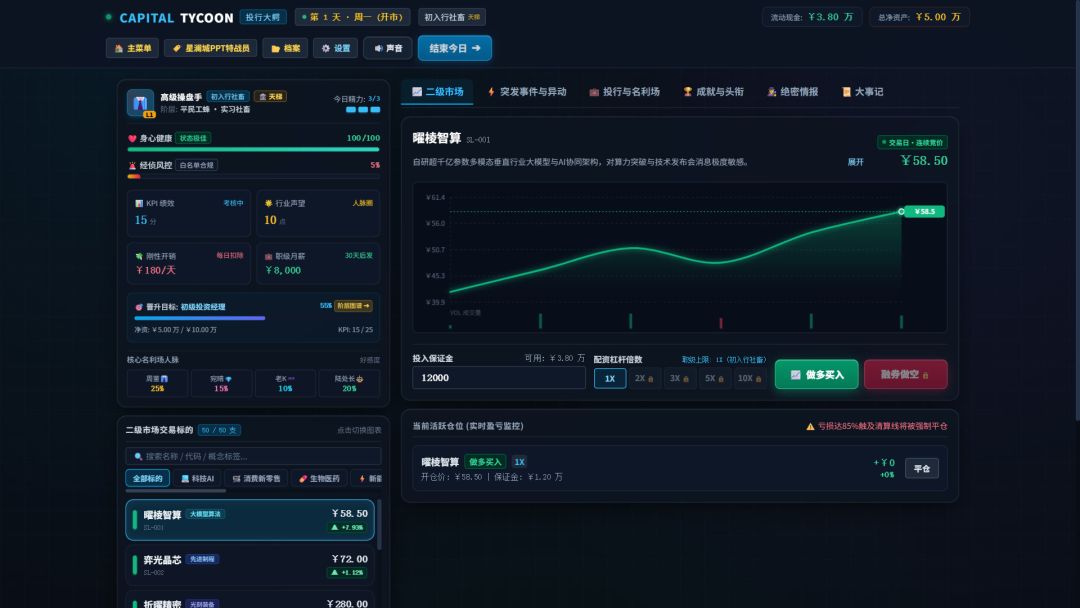The width and height of the screenshot is (1080, 608).
Task: Select the 老K contact card
Action: click(285, 384)
